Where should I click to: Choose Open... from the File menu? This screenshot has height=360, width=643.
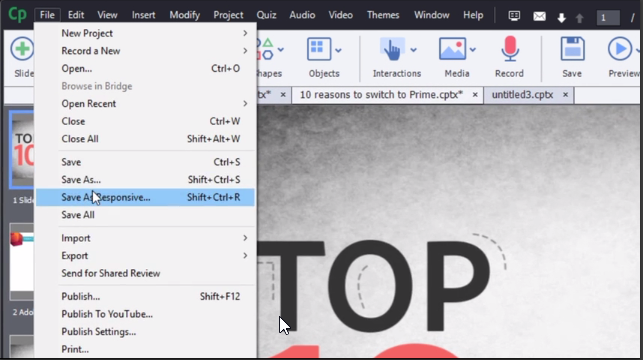point(145,68)
